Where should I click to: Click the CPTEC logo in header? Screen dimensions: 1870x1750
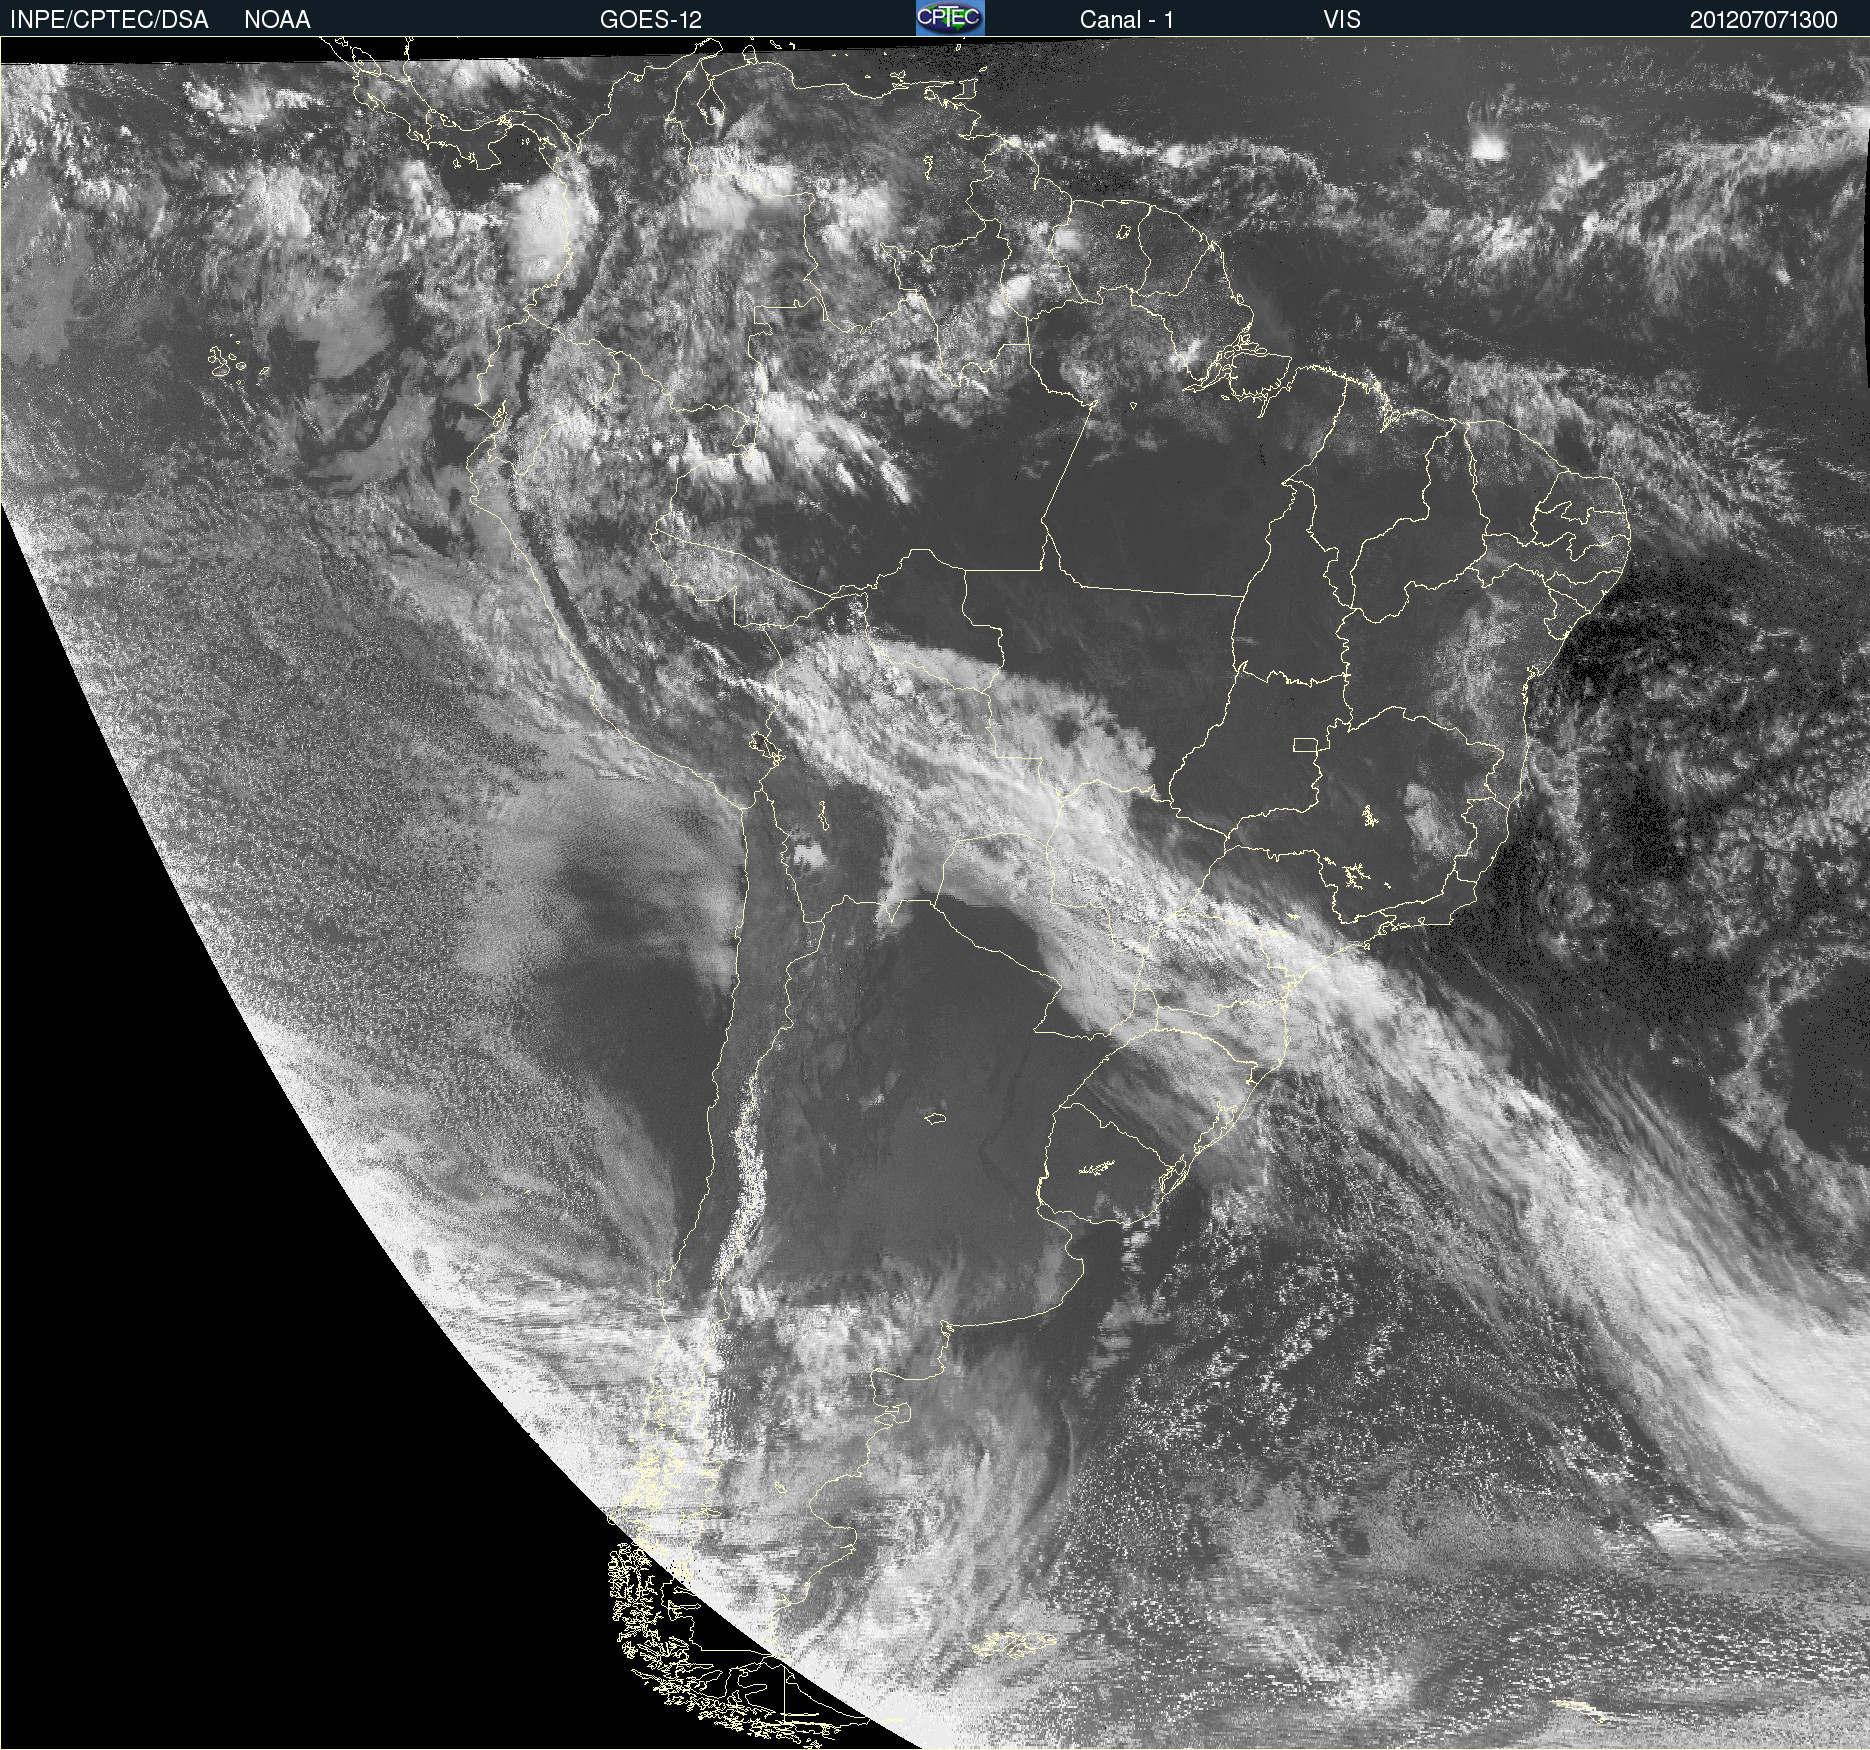tap(950, 18)
